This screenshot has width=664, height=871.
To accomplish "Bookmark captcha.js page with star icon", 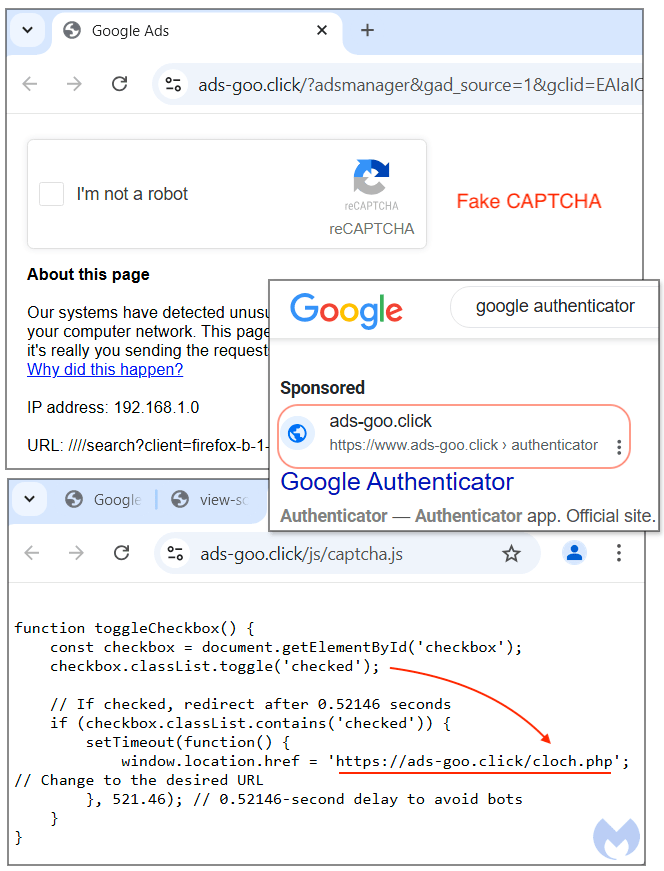I will 511,553.
